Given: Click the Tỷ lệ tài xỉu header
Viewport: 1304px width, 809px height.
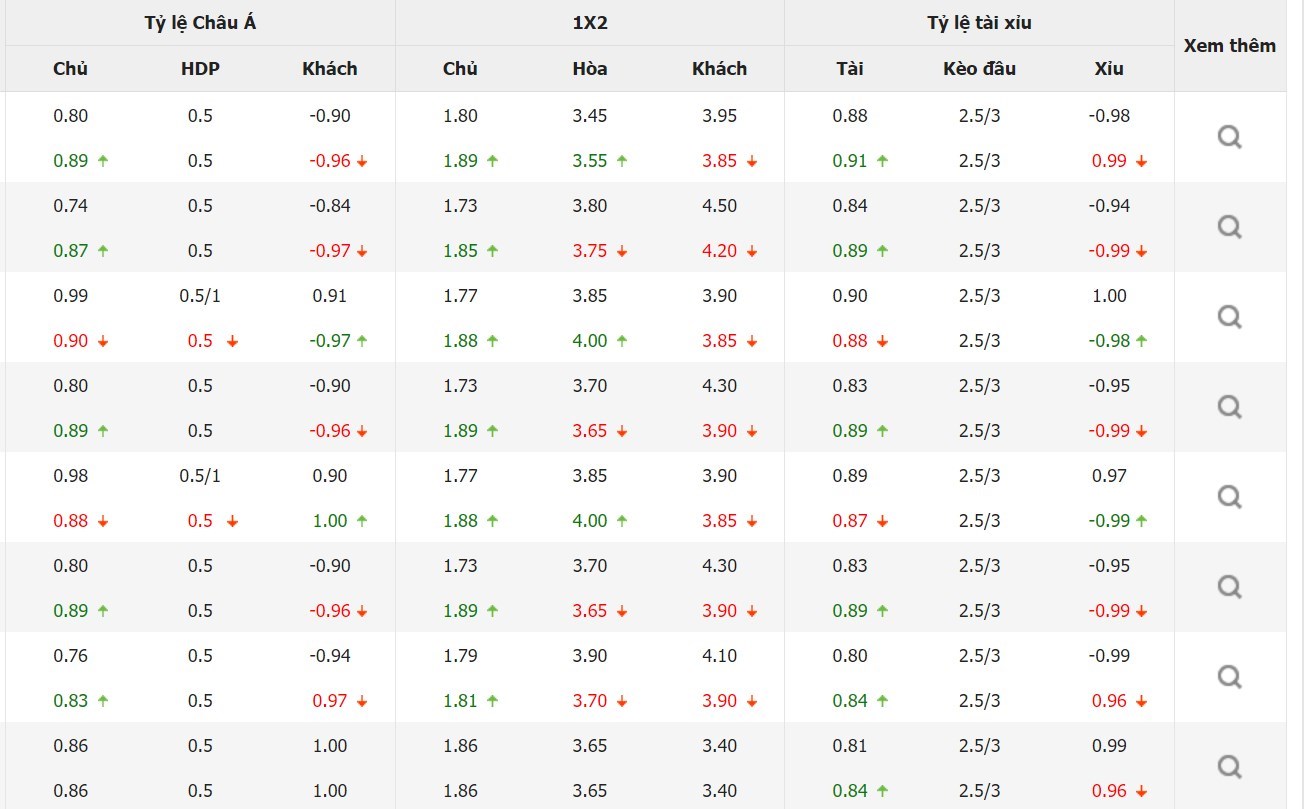Looking at the screenshot, I should 979,23.
